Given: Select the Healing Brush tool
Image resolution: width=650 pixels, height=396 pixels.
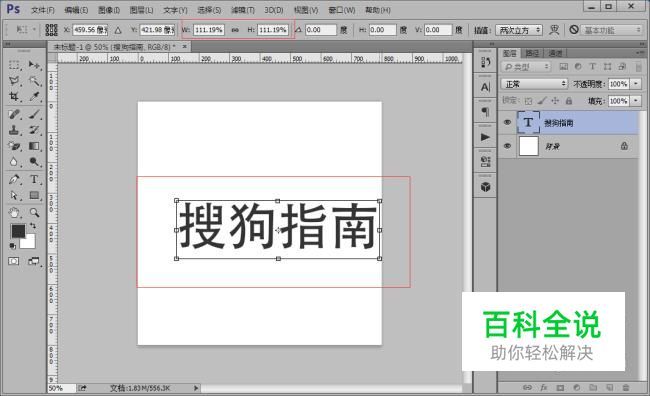Looking at the screenshot, I should pos(14,114).
